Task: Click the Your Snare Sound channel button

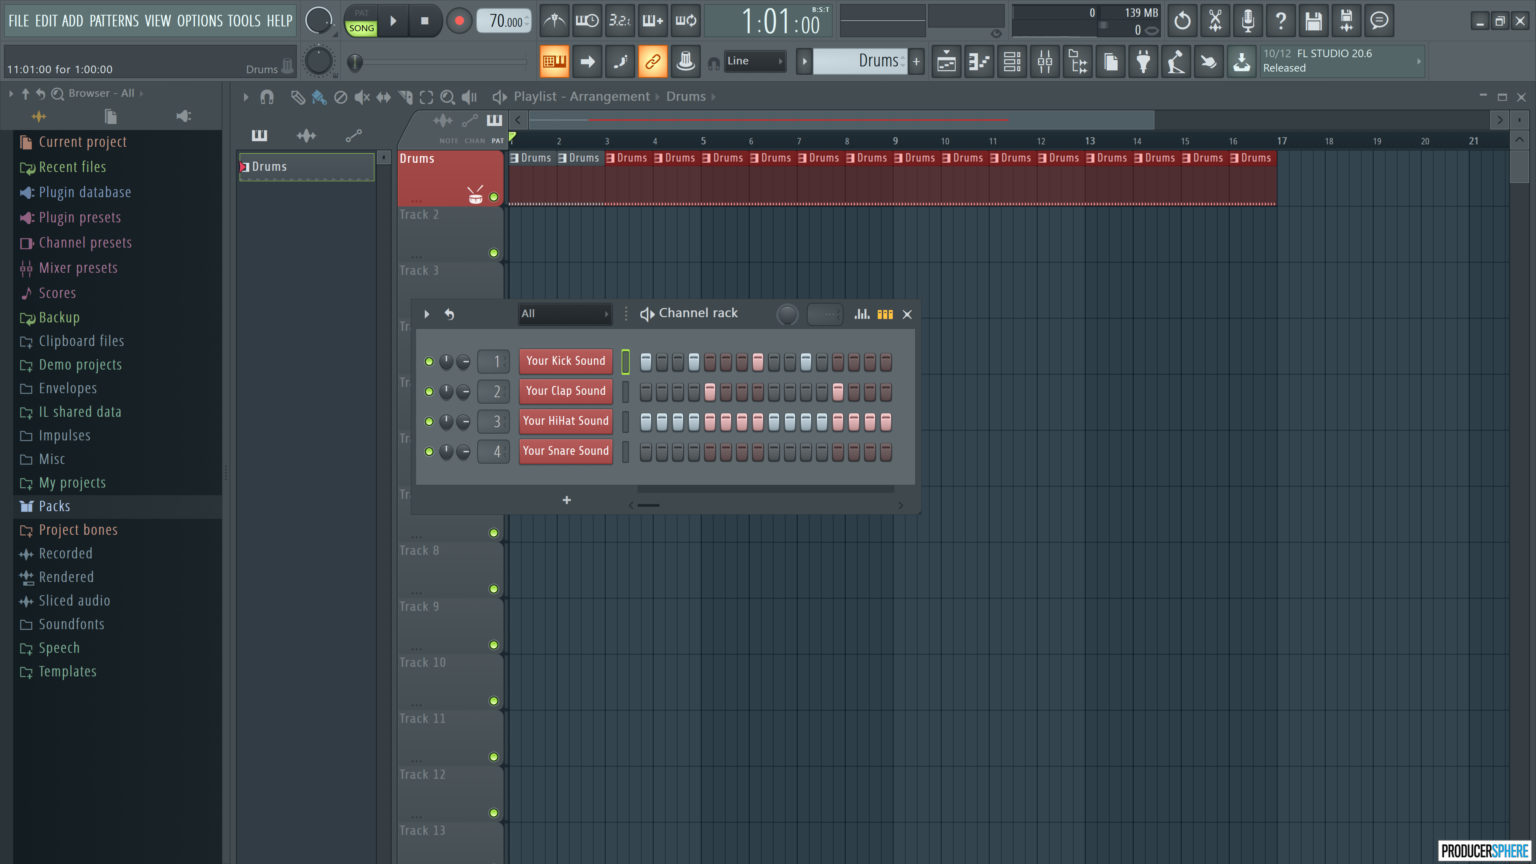Action: pos(565,451)
